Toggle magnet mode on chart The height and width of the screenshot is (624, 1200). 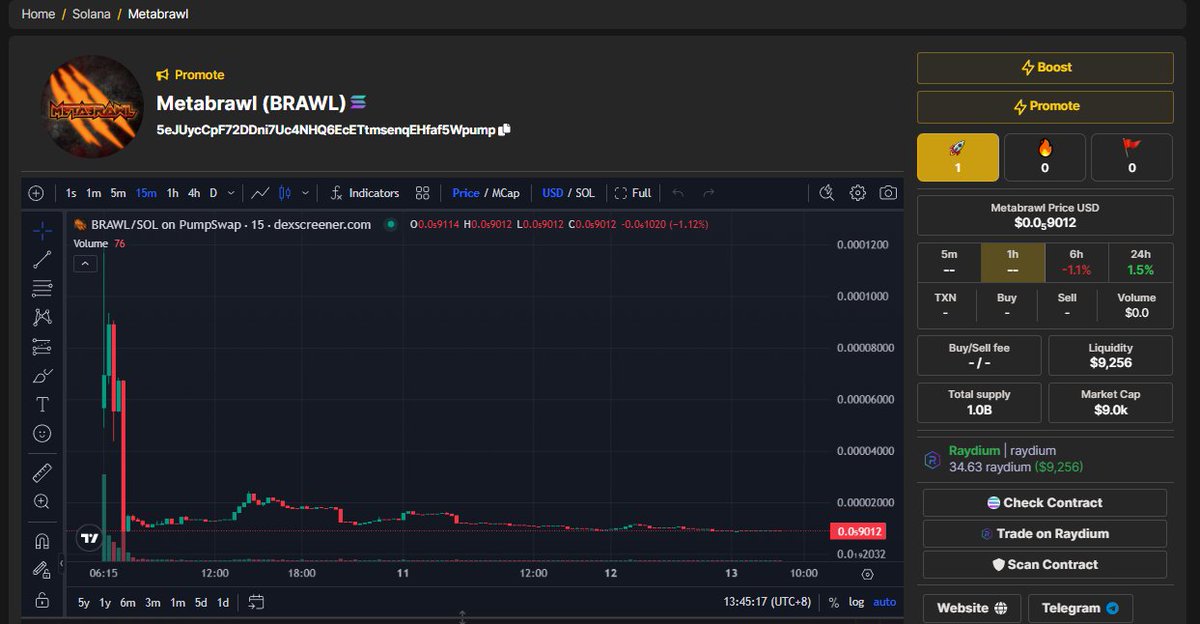click(x=42, y=541)
